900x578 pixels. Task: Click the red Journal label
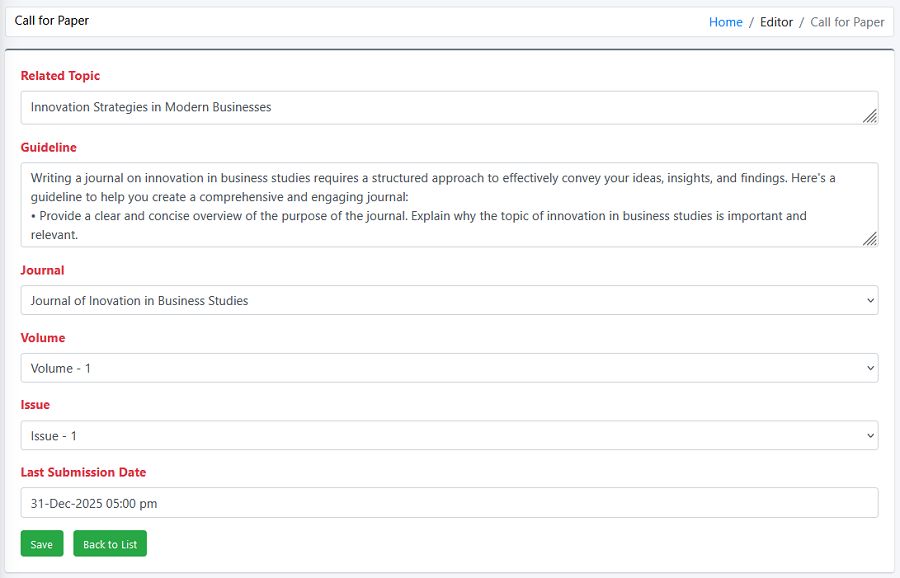point(42,270)
